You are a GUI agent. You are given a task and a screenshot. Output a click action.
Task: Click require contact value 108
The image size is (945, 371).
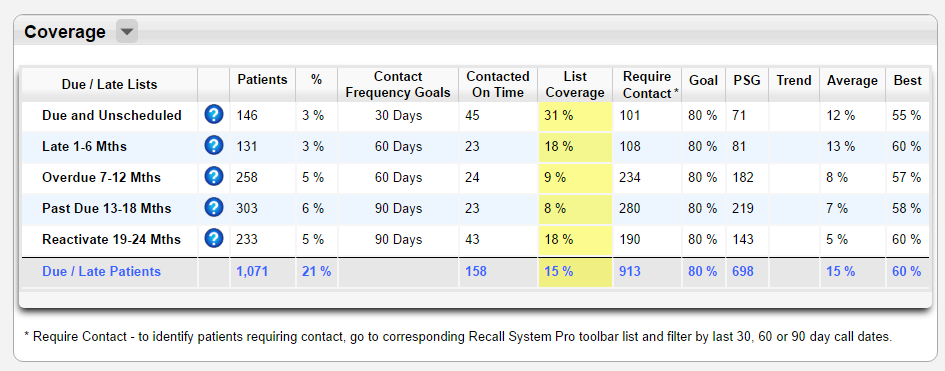click(x=630, y=146)
